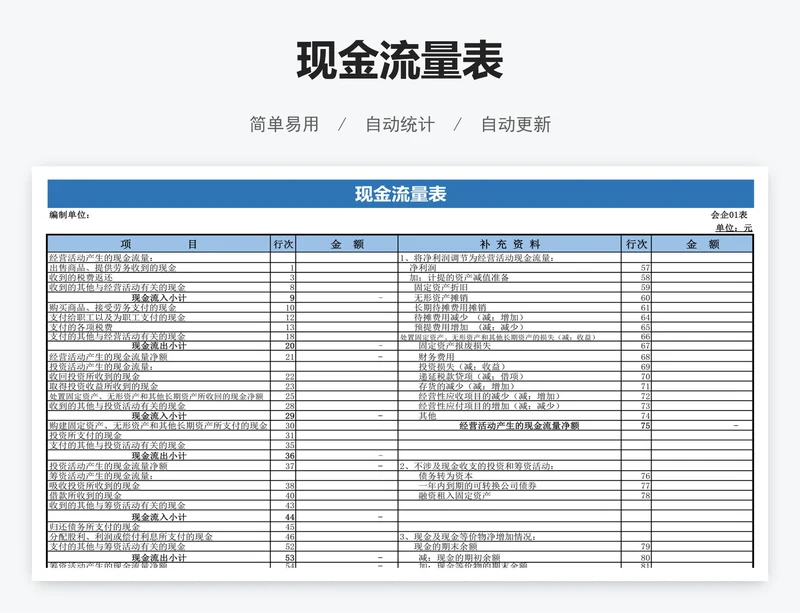
Task: Select row 分配股利、利润或偿付利息所支付的现金
Action: [x=131, y=536]
